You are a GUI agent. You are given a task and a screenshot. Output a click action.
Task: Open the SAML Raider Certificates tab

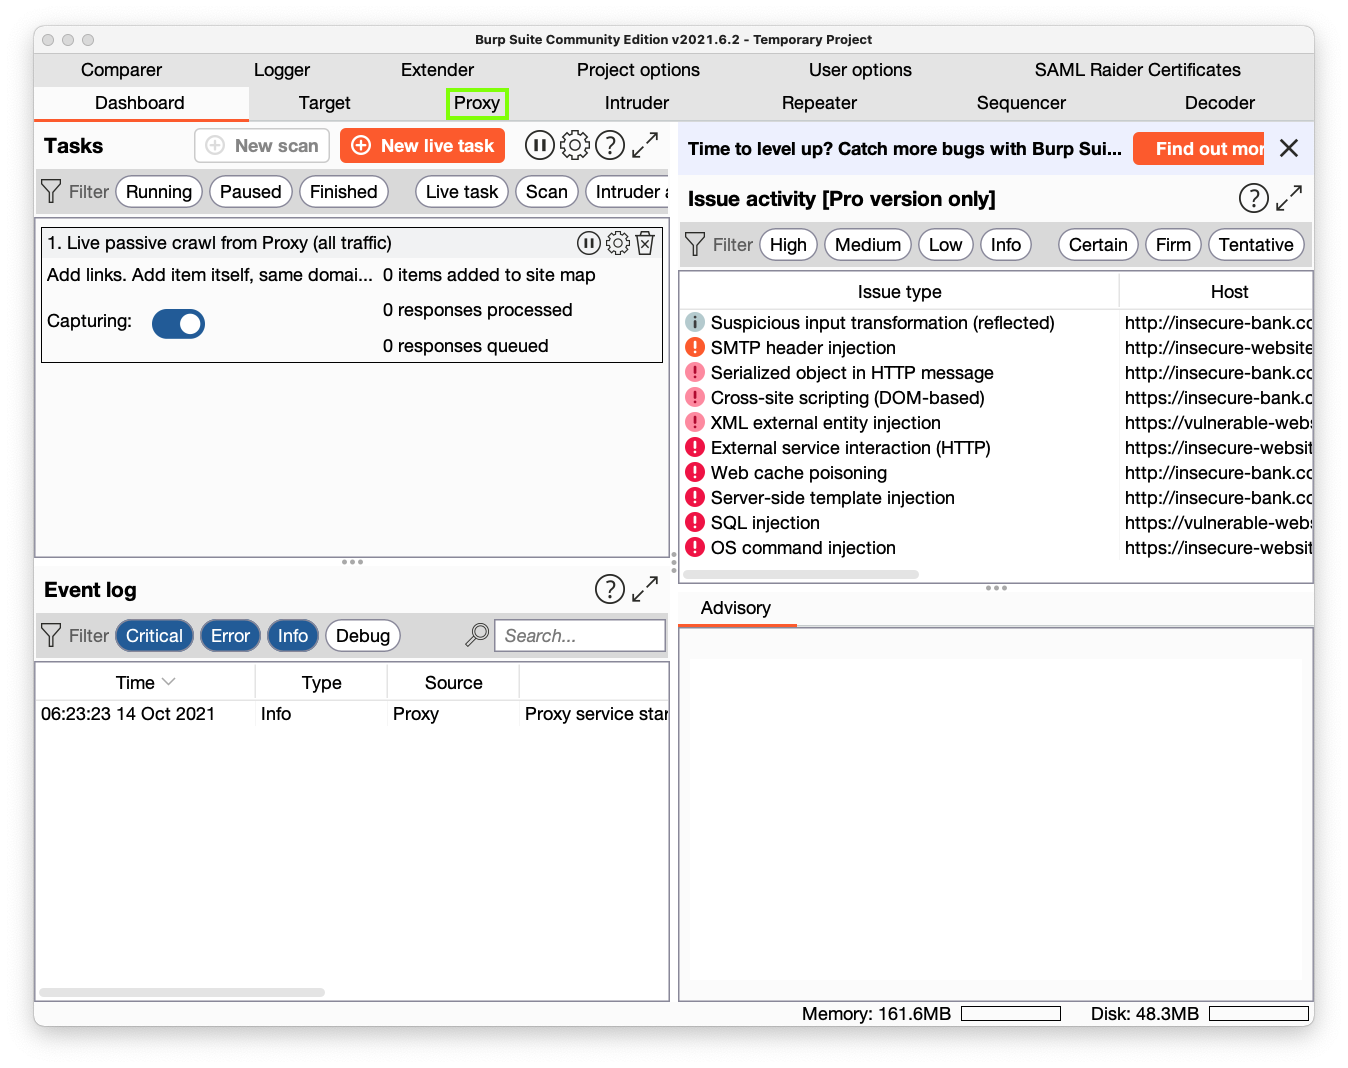click(1138, 70)
